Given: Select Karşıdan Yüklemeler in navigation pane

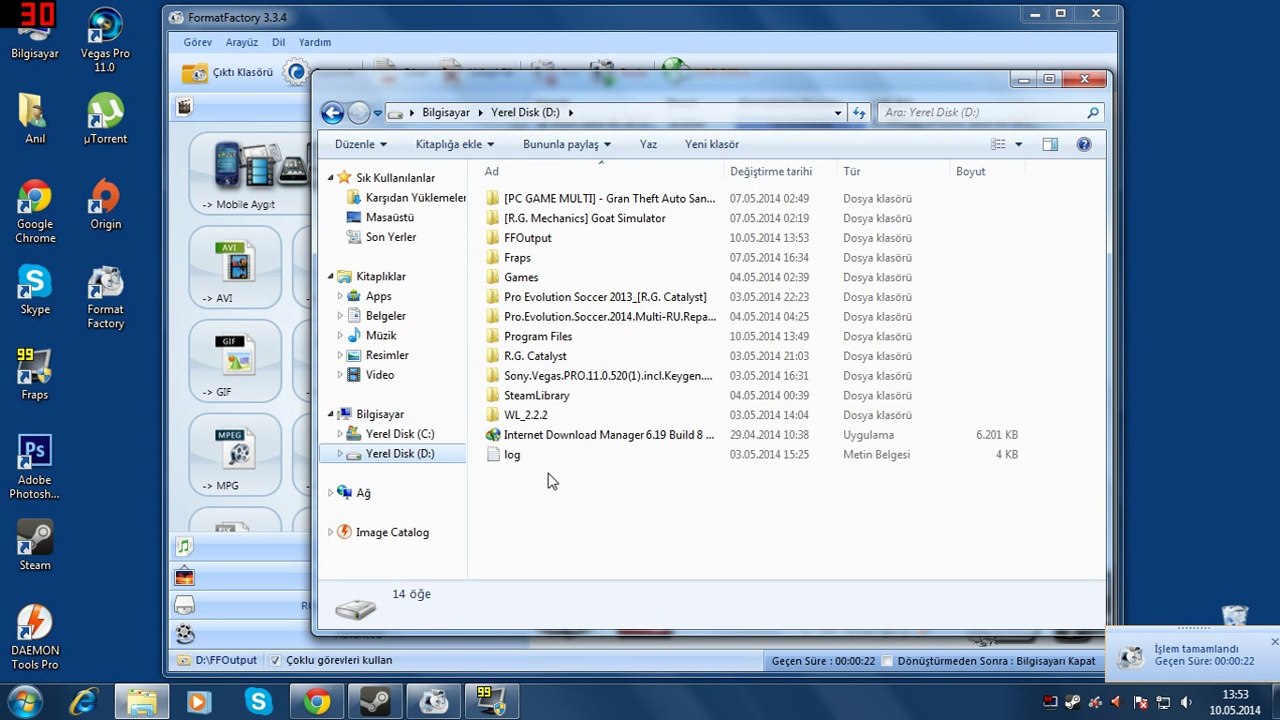Looking at the screenshot, I should [x=406, y=198].
